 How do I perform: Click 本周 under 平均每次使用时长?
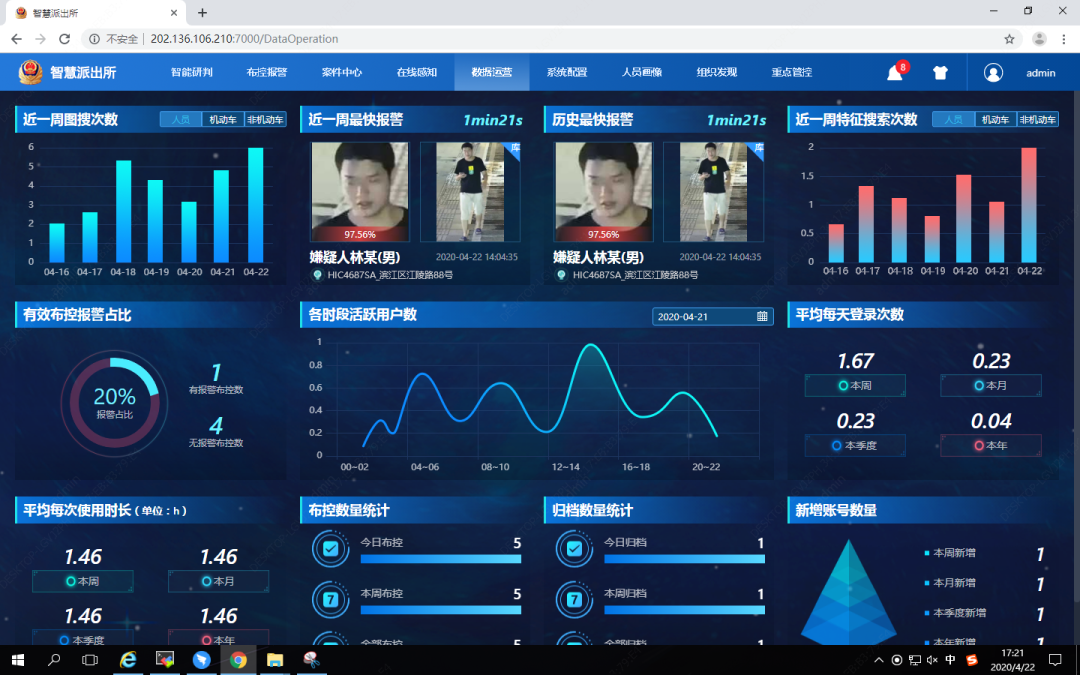click(x=83, y=581)
